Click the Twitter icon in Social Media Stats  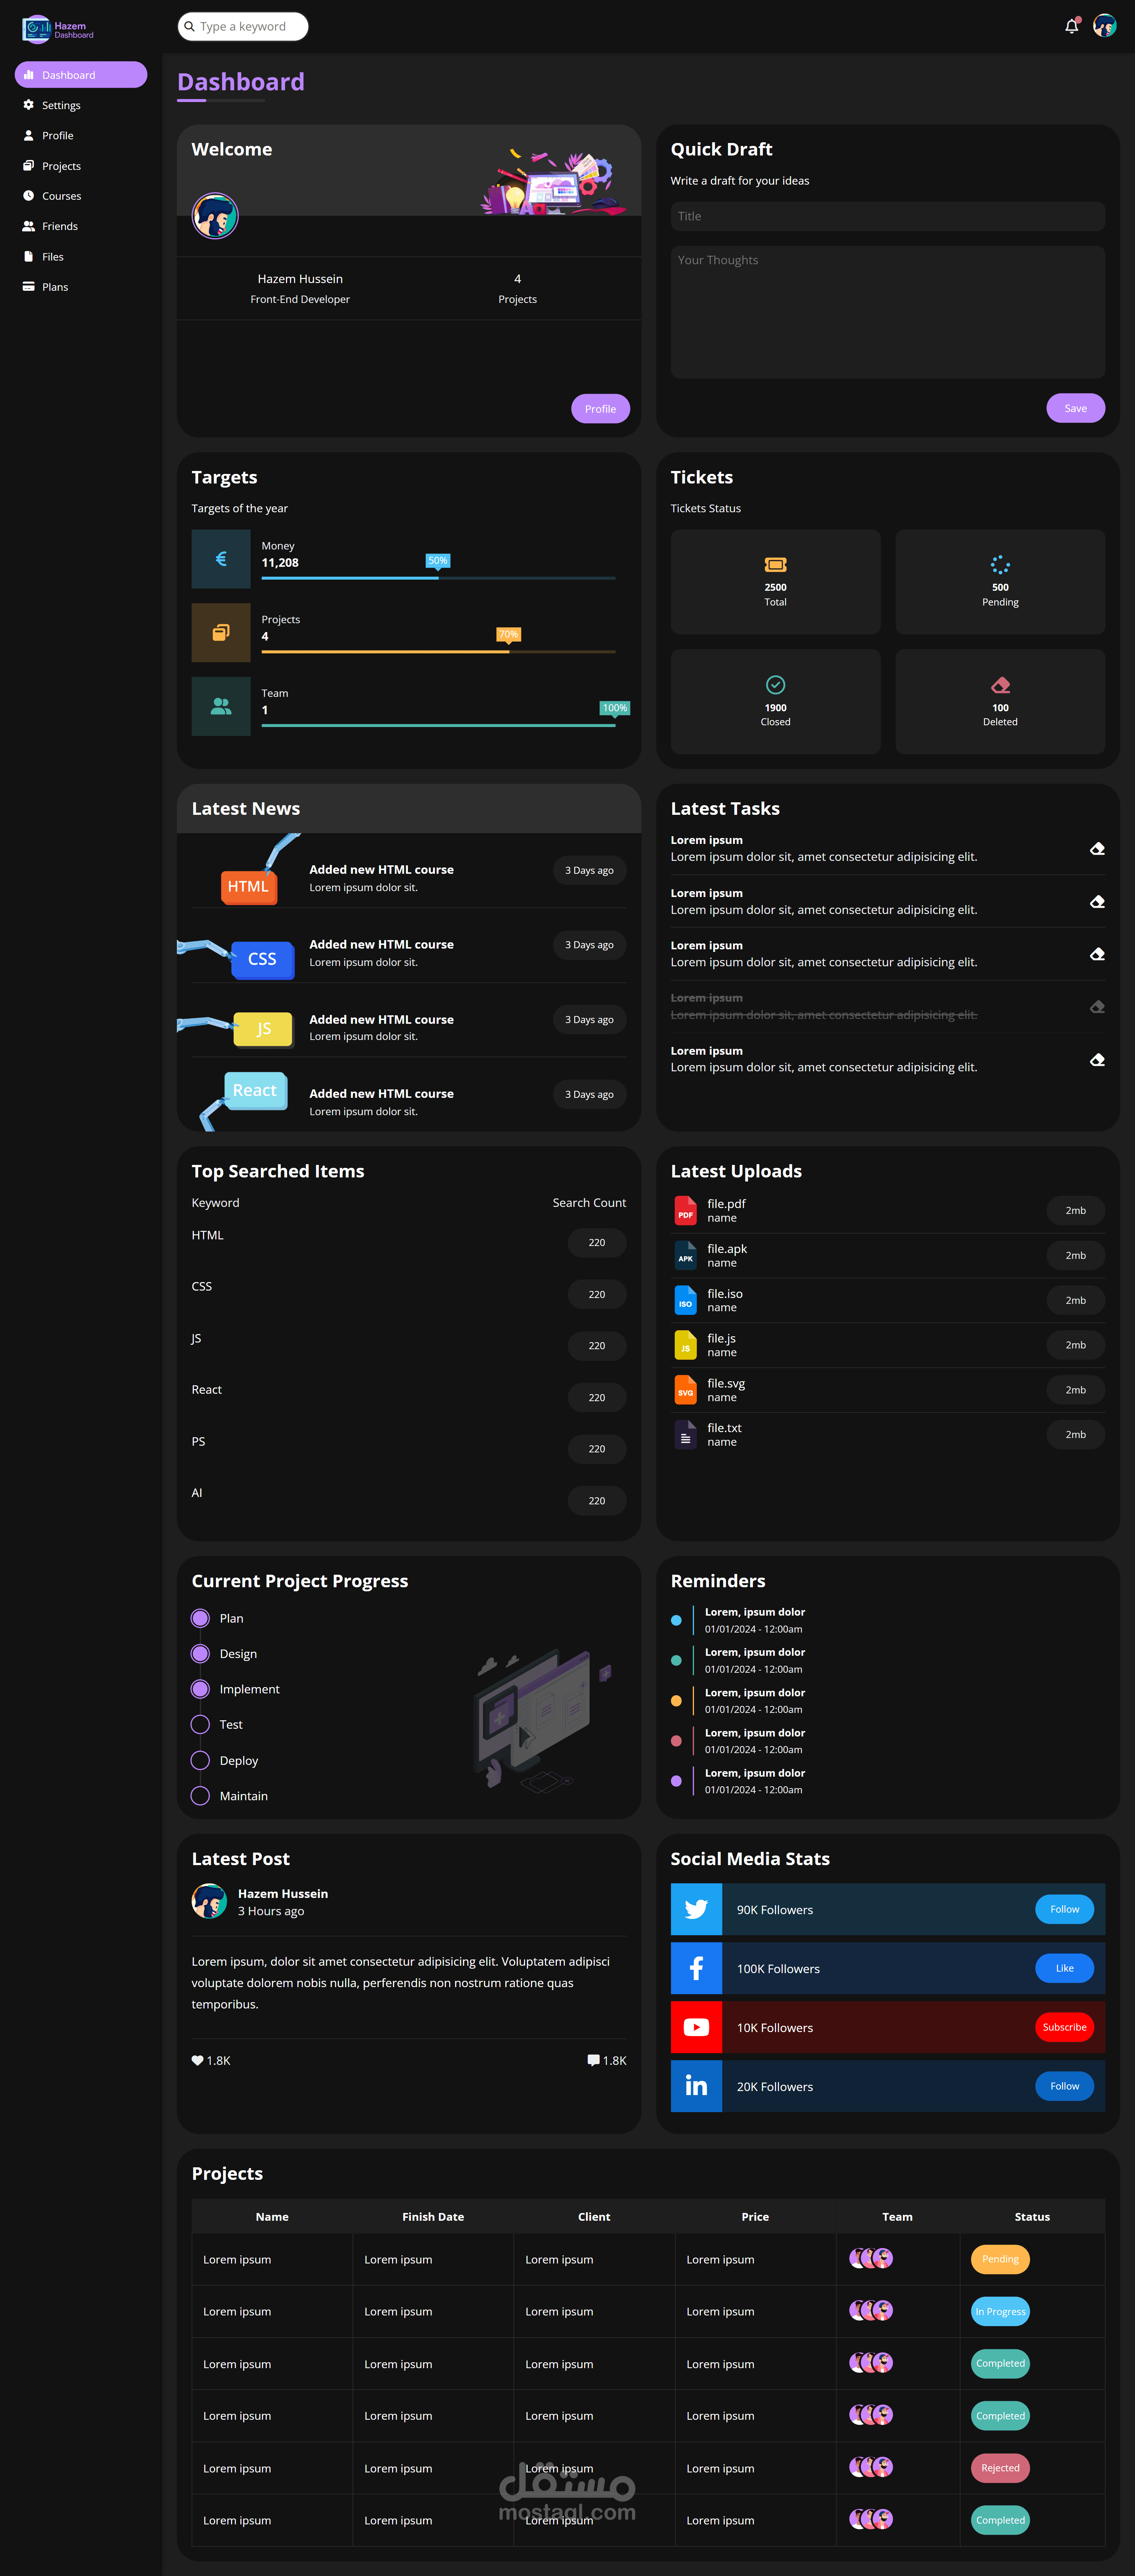point(696,1909)
